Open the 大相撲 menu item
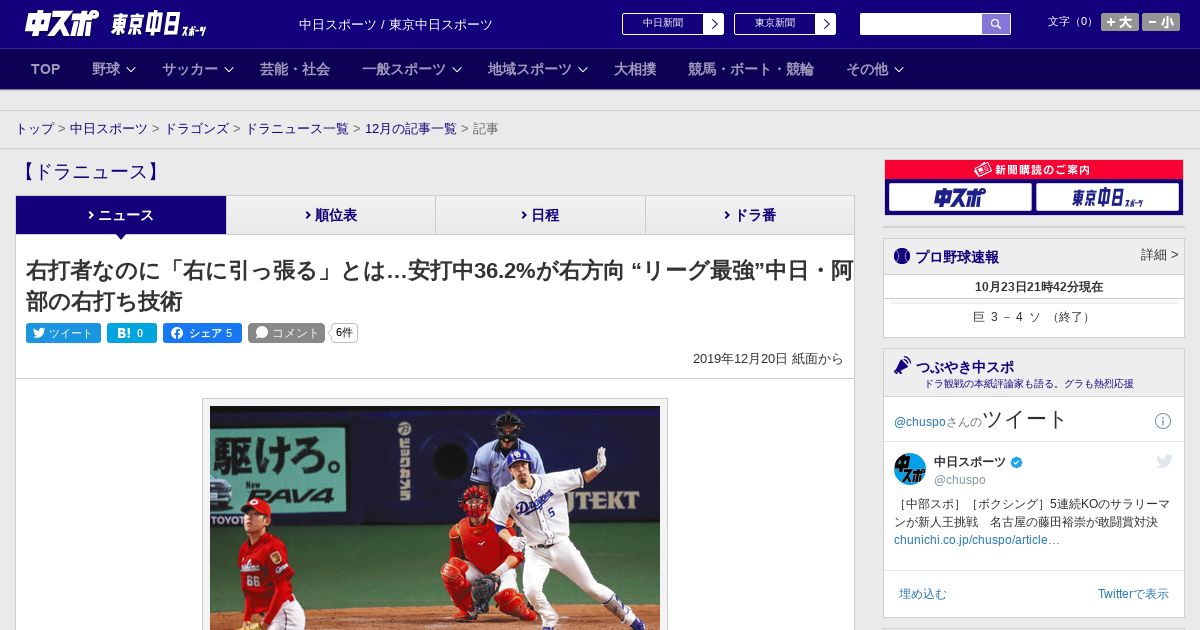The width and height of the screenshot is (1200, 630). [x=635, y=69]
